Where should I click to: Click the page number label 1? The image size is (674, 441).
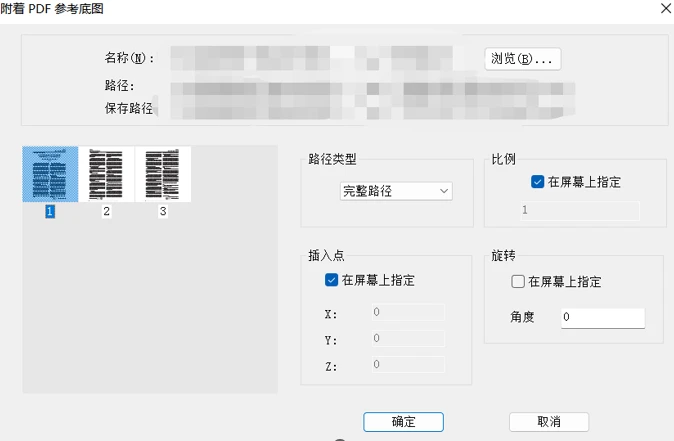coord(50,211)
